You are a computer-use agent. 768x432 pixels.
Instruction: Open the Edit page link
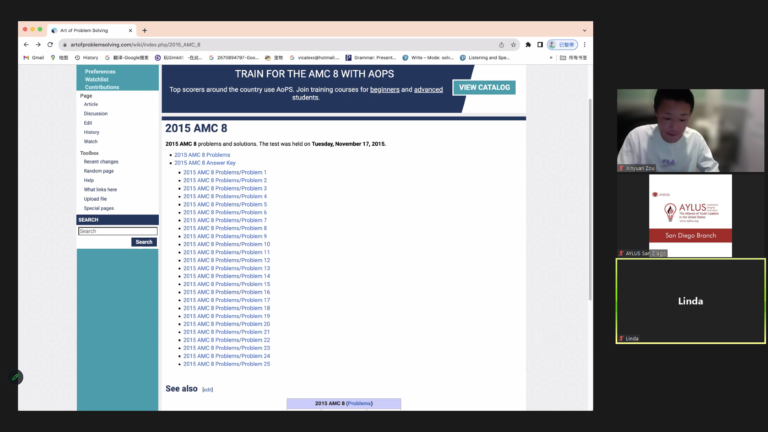[88, 123]
